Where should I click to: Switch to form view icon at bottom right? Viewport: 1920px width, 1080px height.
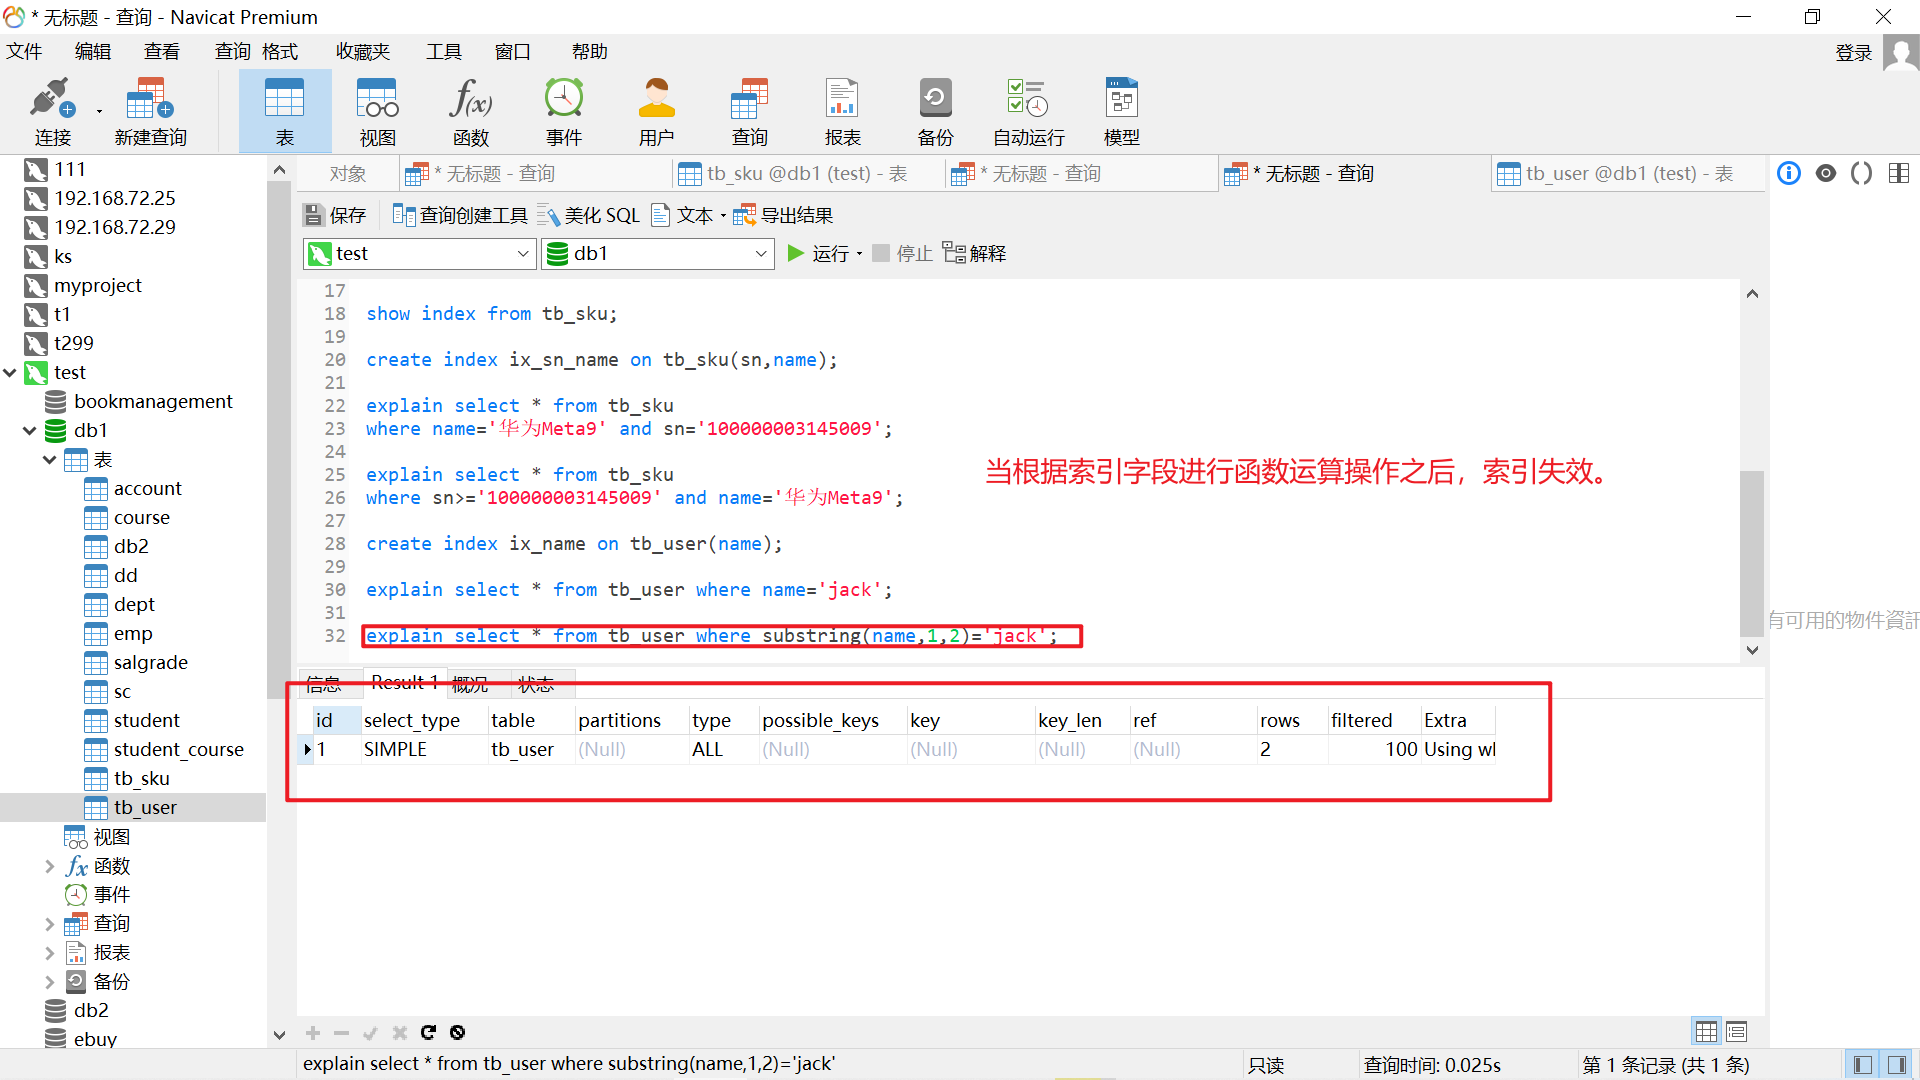(x=1737, y=1031)
